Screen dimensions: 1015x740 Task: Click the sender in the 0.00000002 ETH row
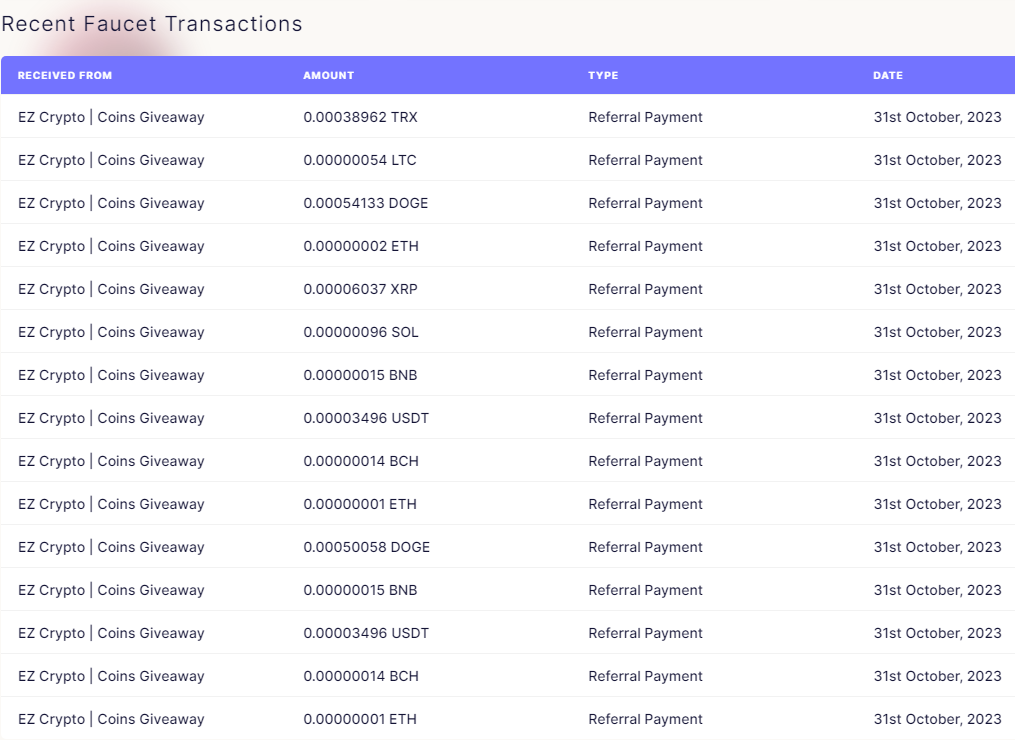coord(111,246)
